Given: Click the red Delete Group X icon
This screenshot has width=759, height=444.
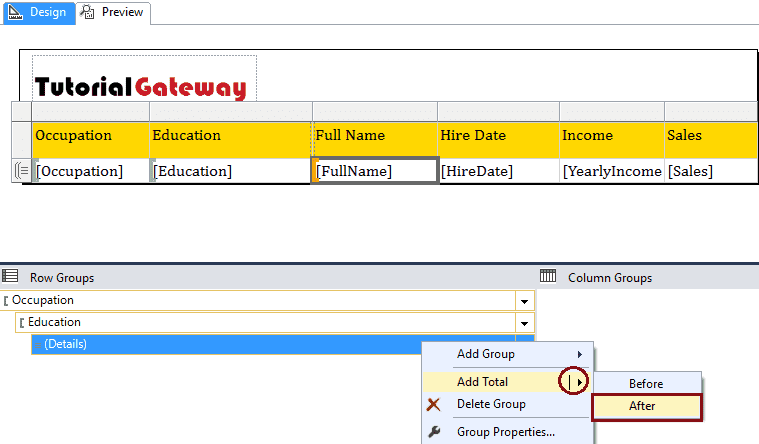Looking at the screenshot, I should (434, 404).
